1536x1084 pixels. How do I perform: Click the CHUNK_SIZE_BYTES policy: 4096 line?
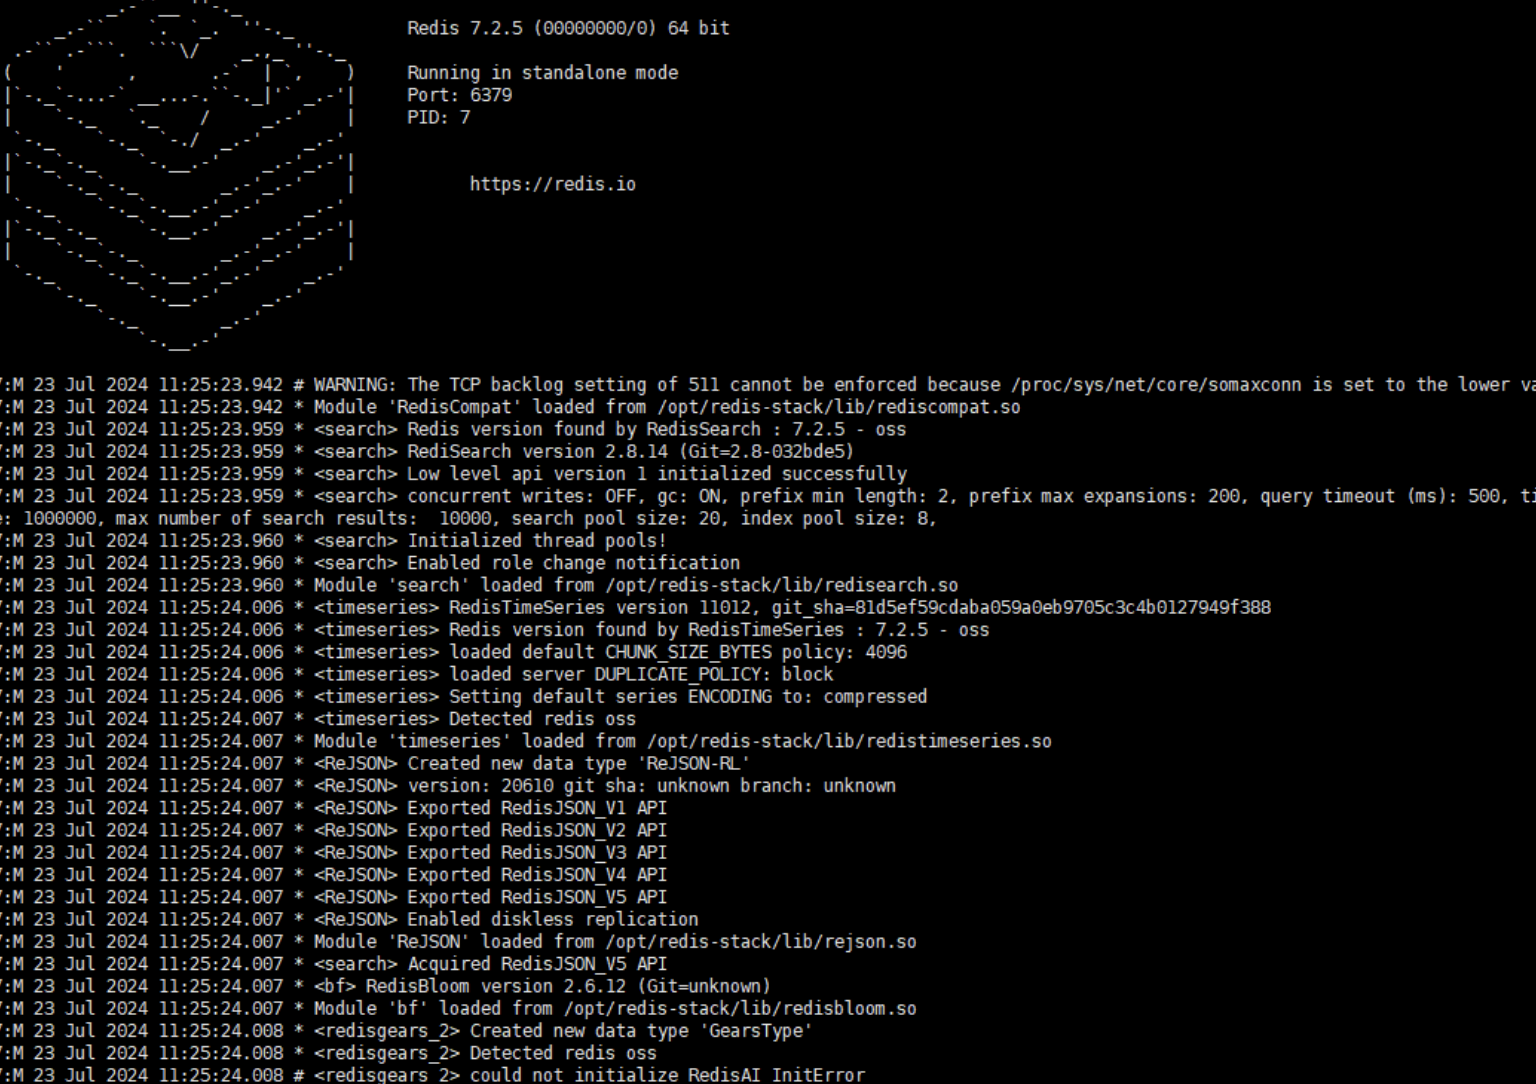453,652
